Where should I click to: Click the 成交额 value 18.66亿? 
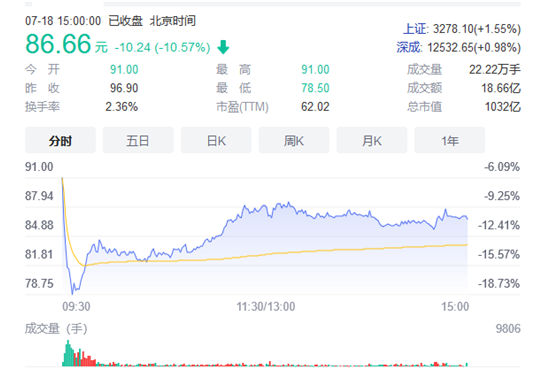pyautogui.click(x=501, y=88)
